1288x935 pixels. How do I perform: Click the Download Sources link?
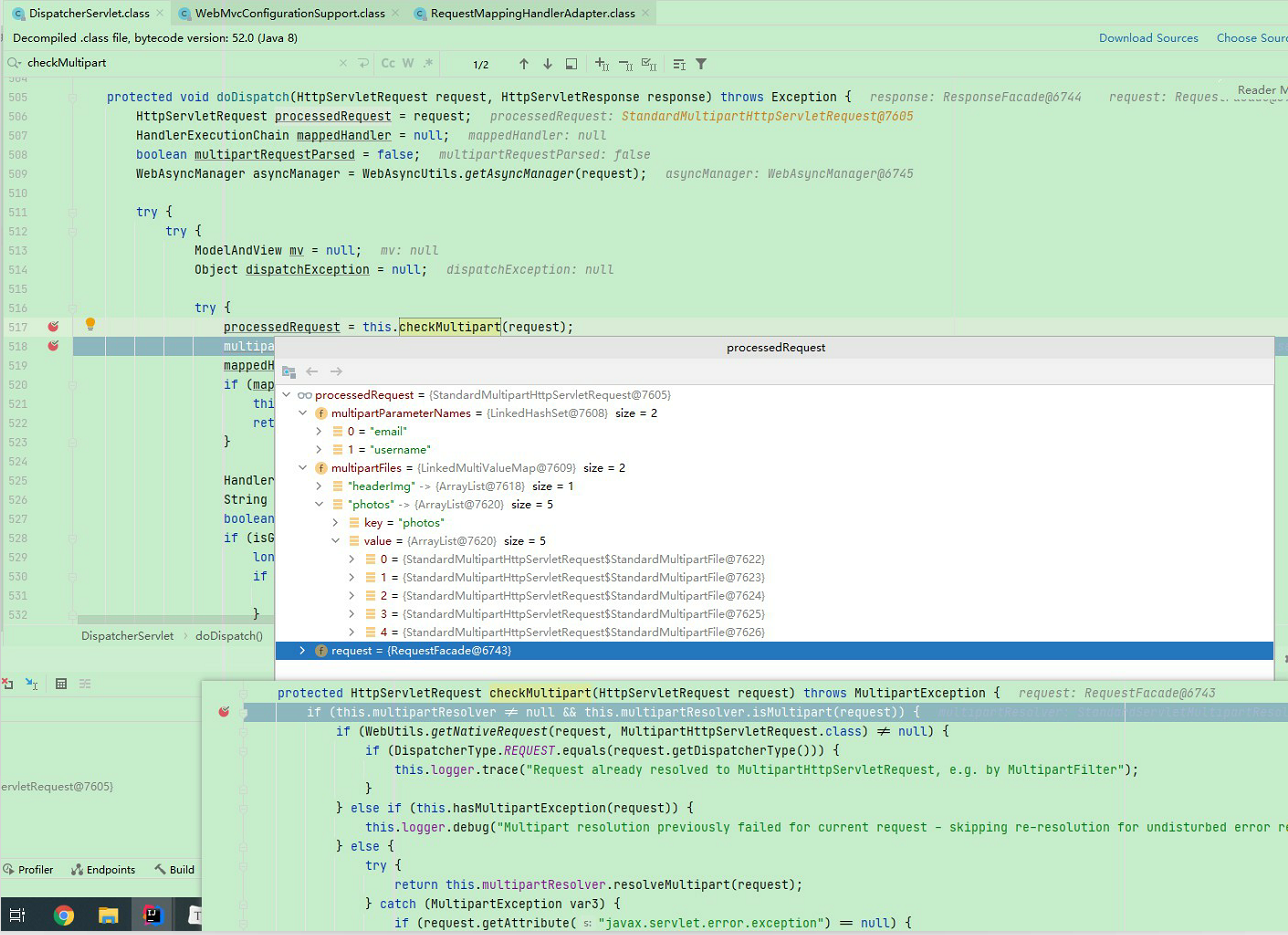(1149, 37)
